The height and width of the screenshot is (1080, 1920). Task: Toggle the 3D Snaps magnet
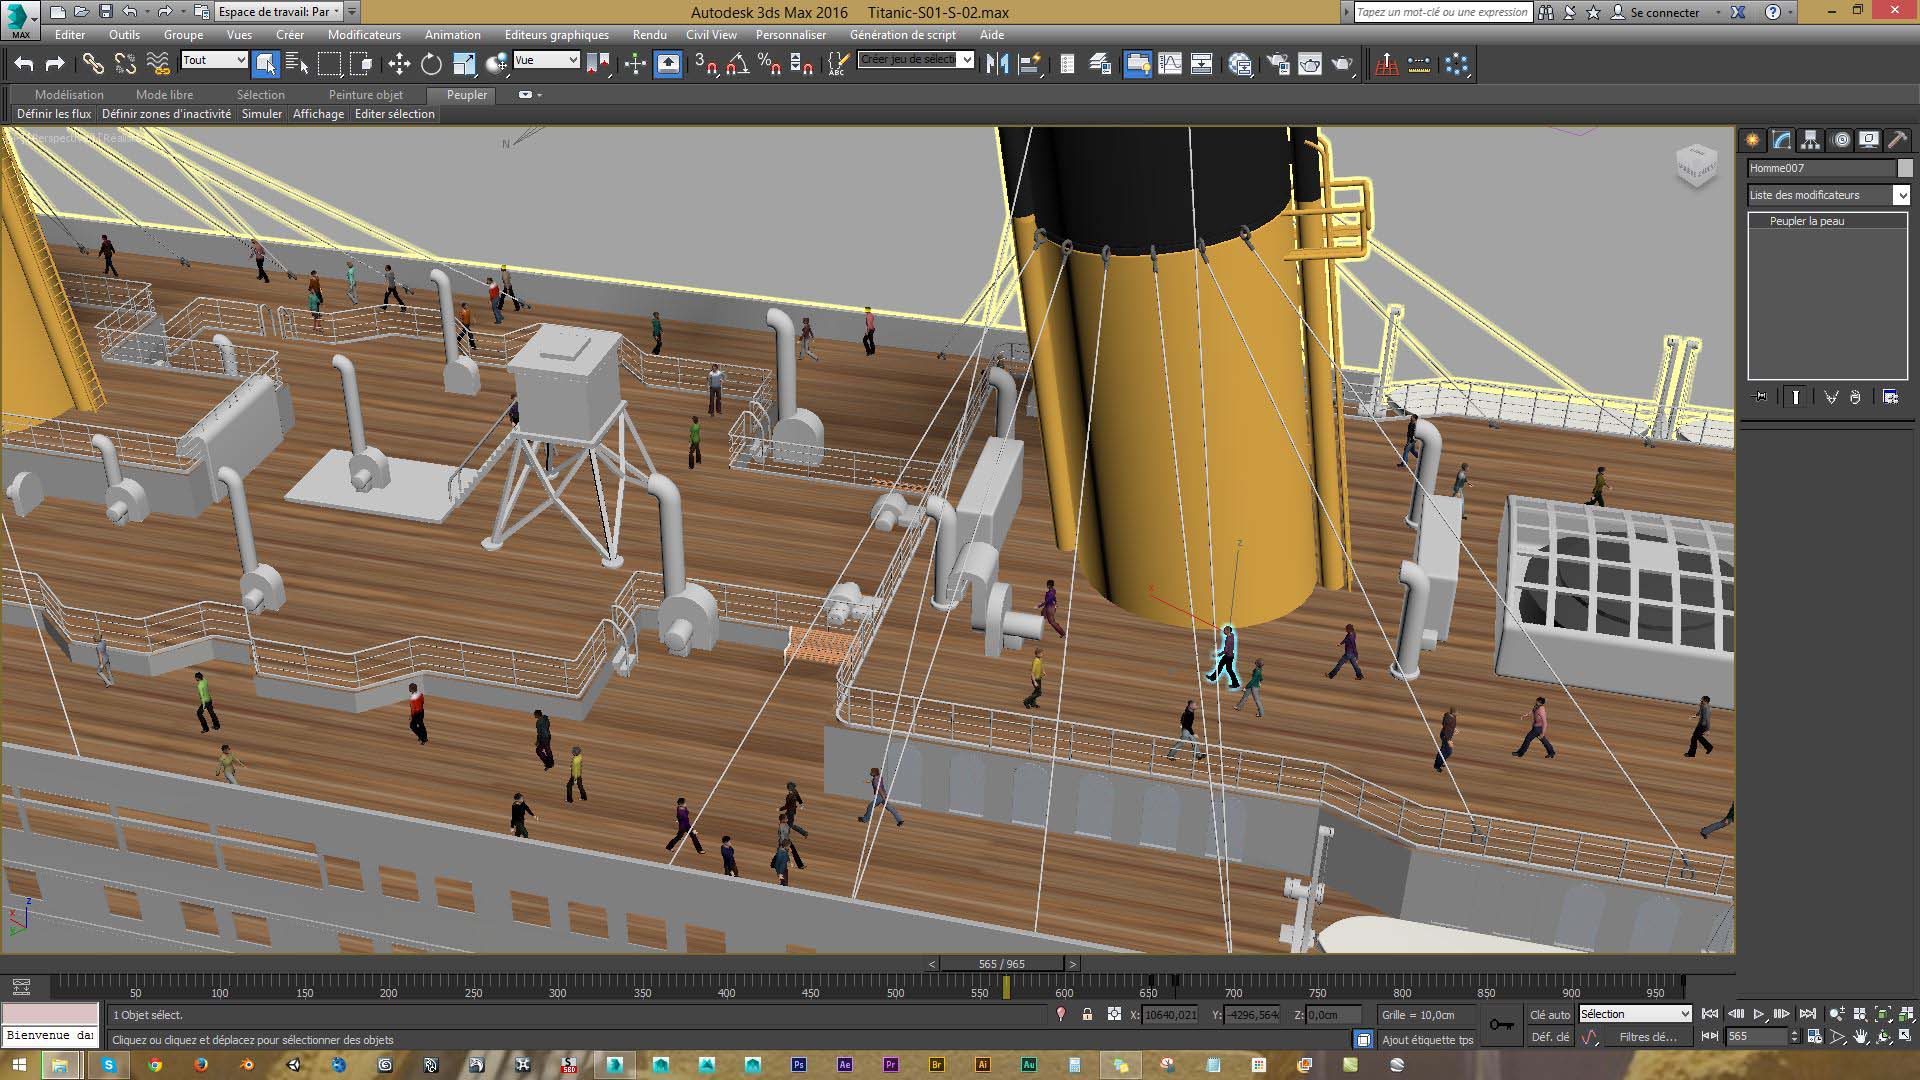(x=706, y=64)
